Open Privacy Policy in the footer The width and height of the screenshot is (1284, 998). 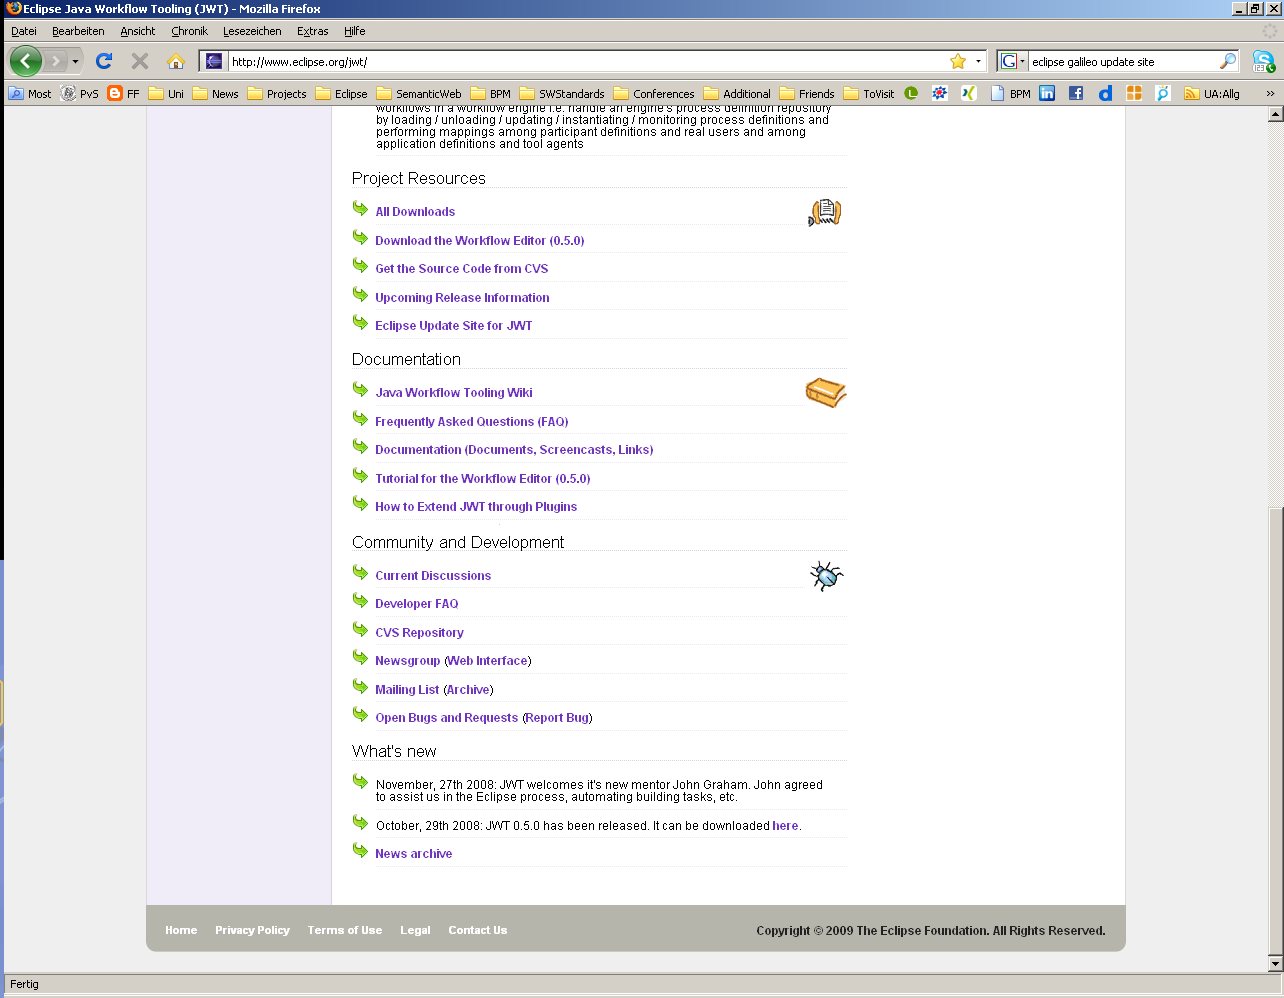pyautogui.click(x=252, y=930)
